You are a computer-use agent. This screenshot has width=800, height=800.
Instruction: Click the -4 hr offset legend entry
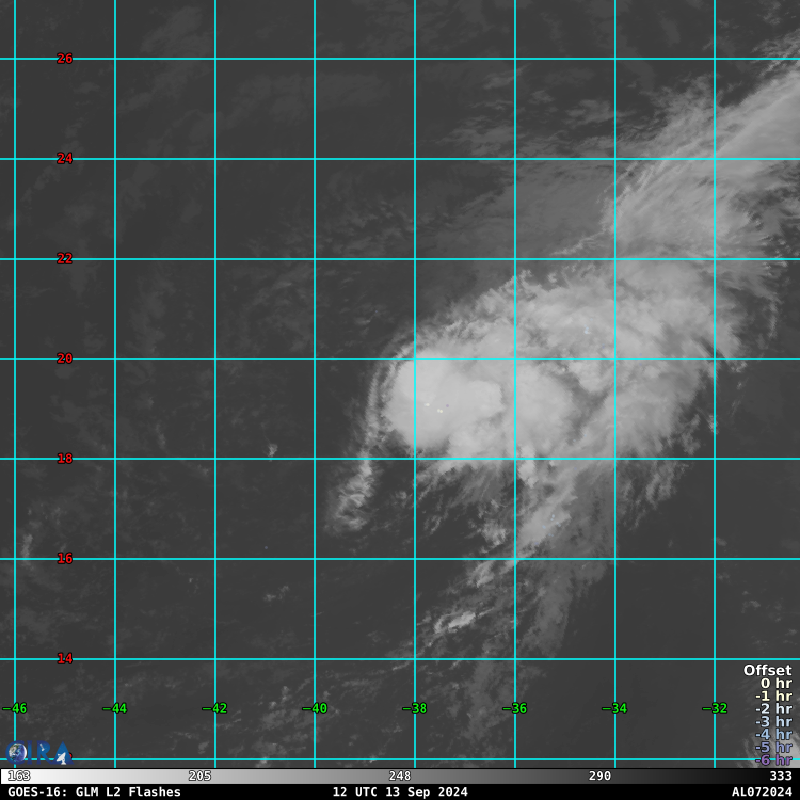coord(773,735)
